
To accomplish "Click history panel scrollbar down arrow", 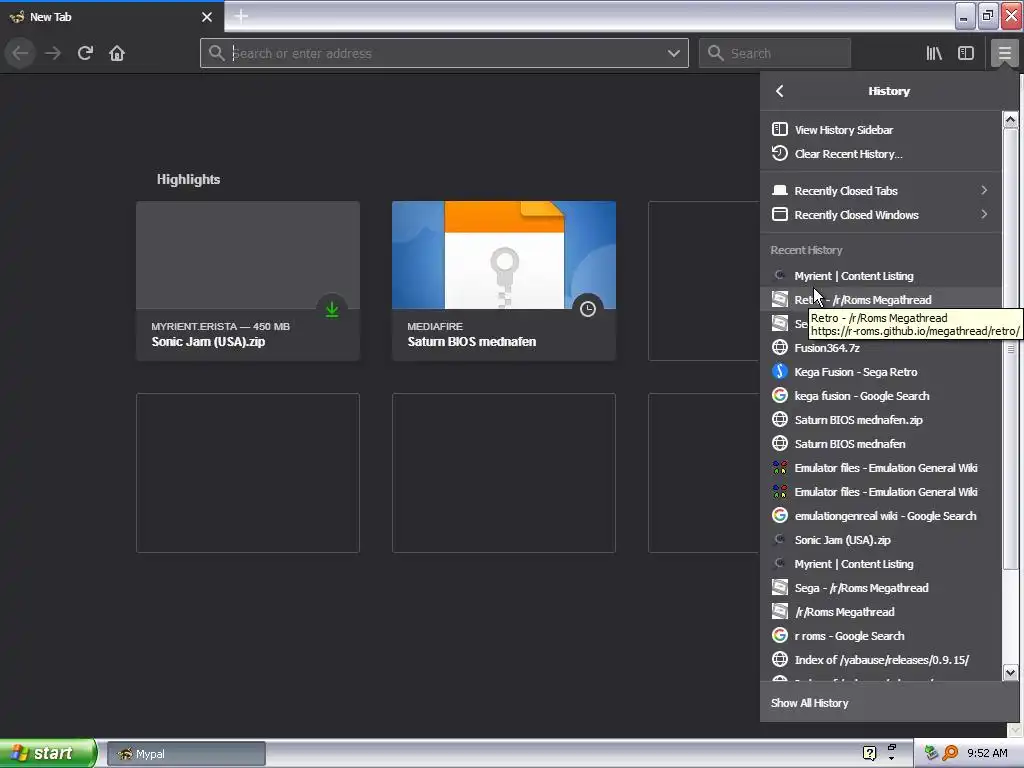I will pos(1010,673).
